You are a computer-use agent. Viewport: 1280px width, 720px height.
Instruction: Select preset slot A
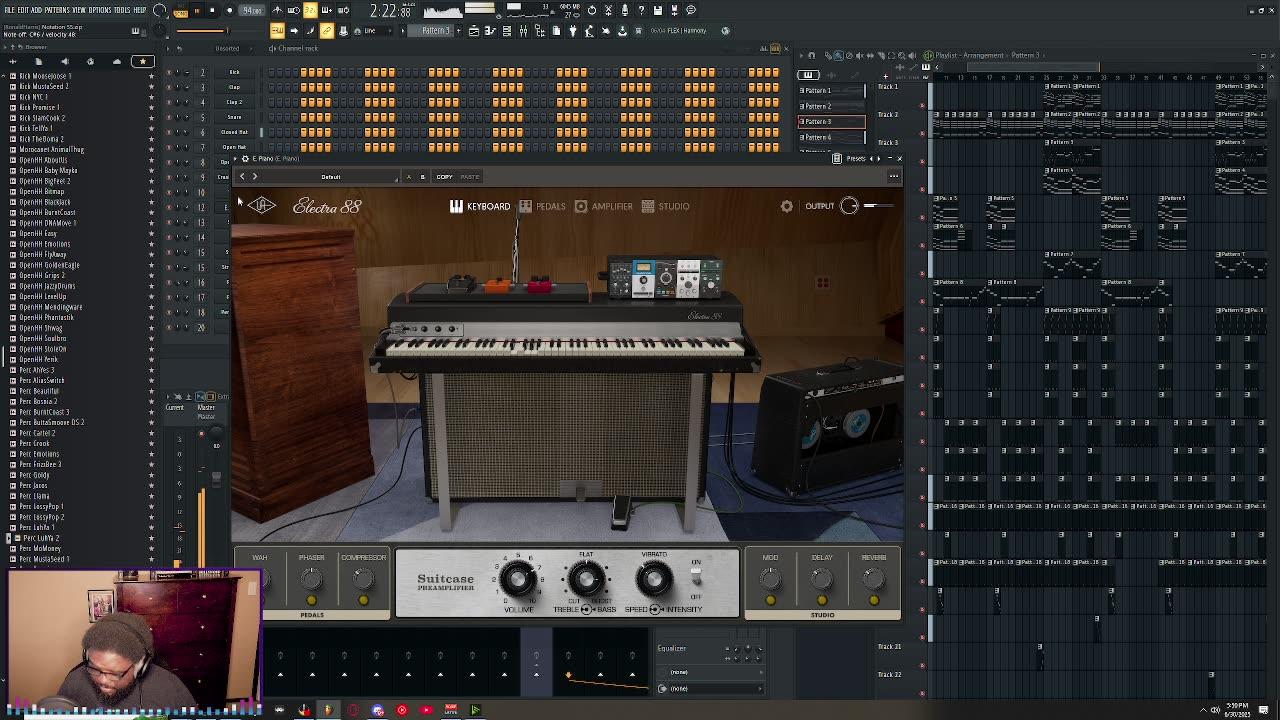pos(408,177)
